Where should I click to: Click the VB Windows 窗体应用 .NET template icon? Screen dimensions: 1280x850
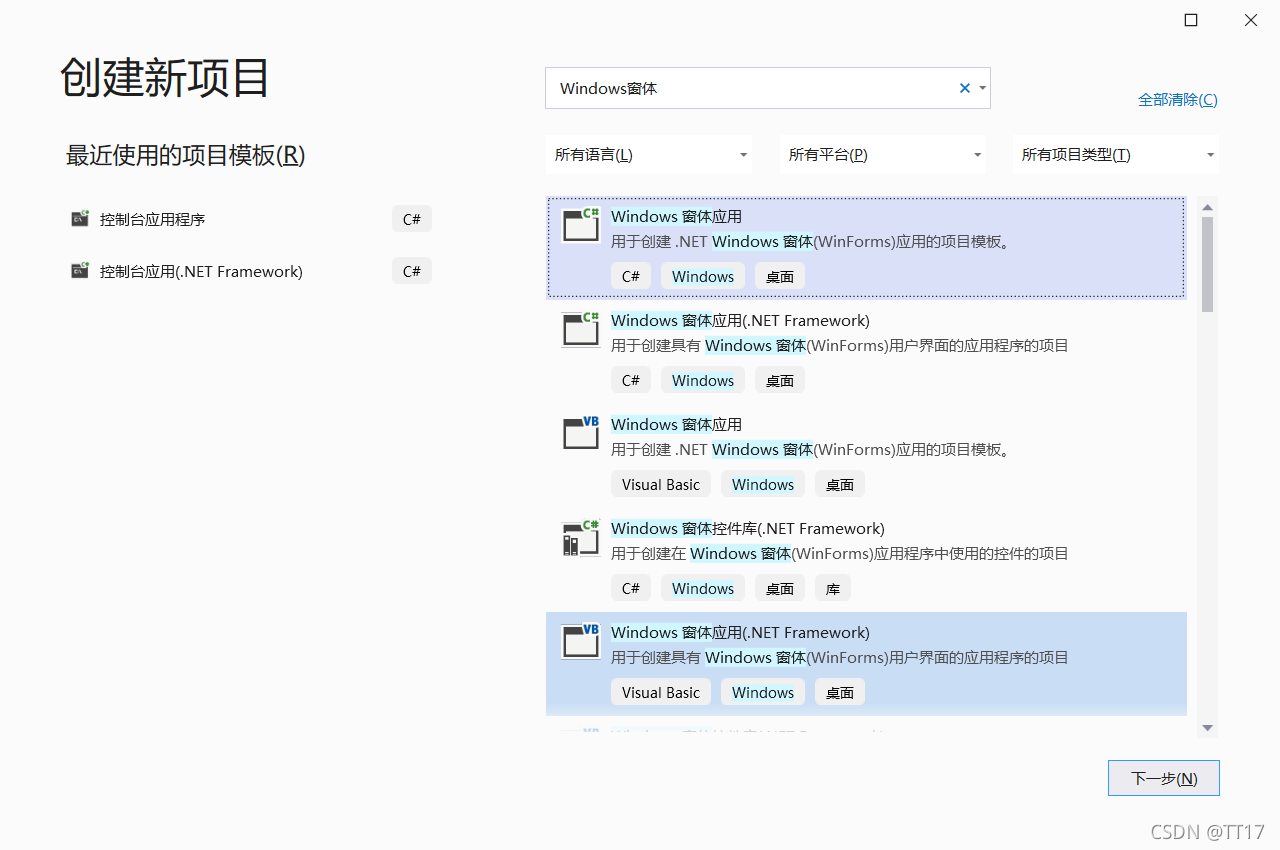tap(580, 432)
